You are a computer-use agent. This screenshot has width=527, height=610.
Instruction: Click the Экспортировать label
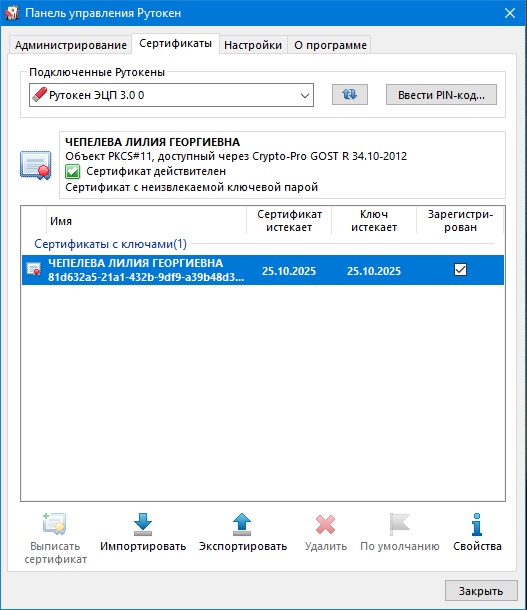[243, 546]
